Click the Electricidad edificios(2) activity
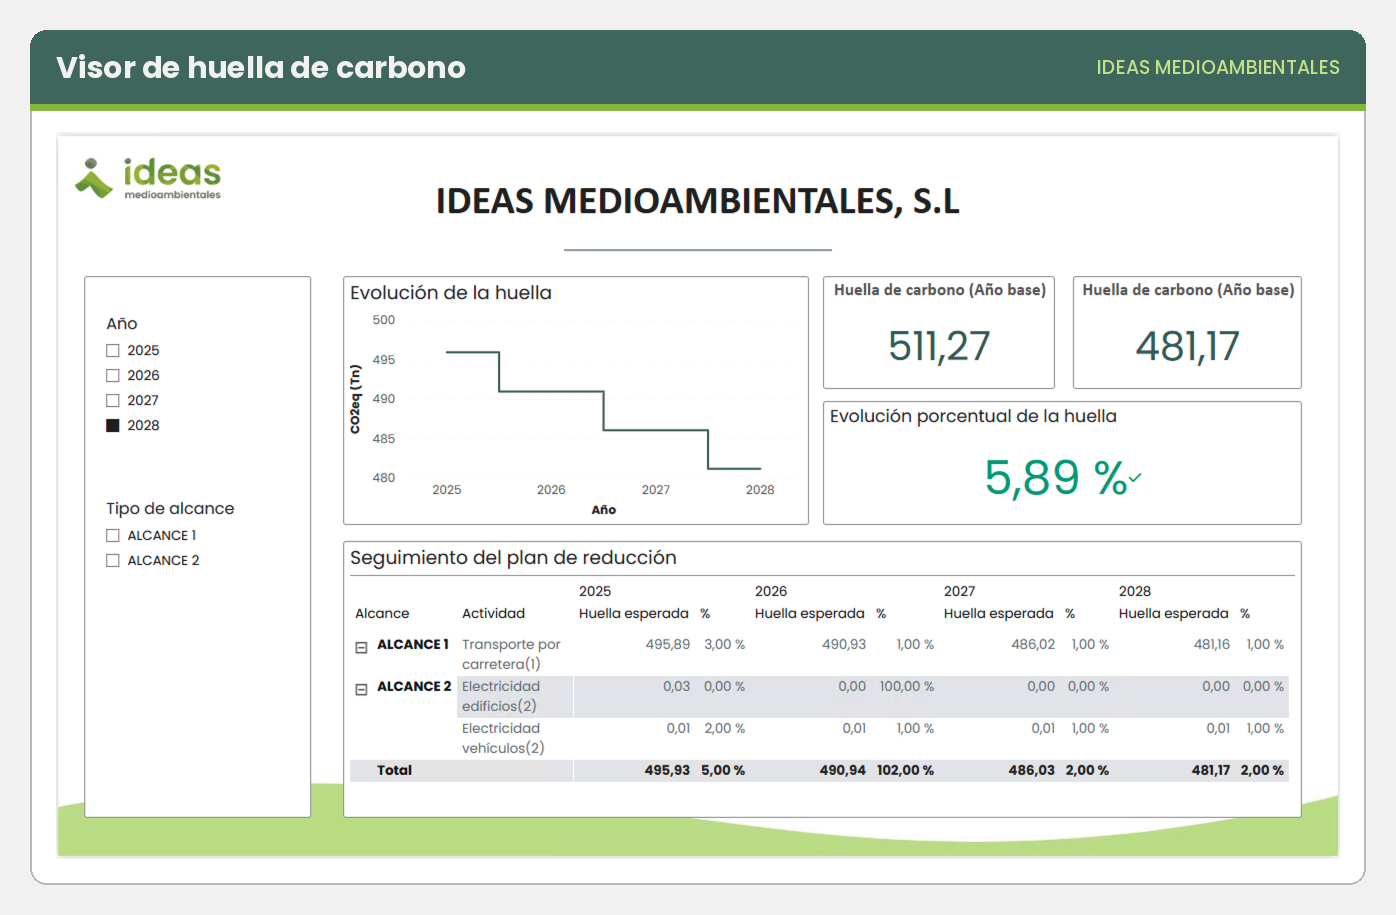 (501, 696)
